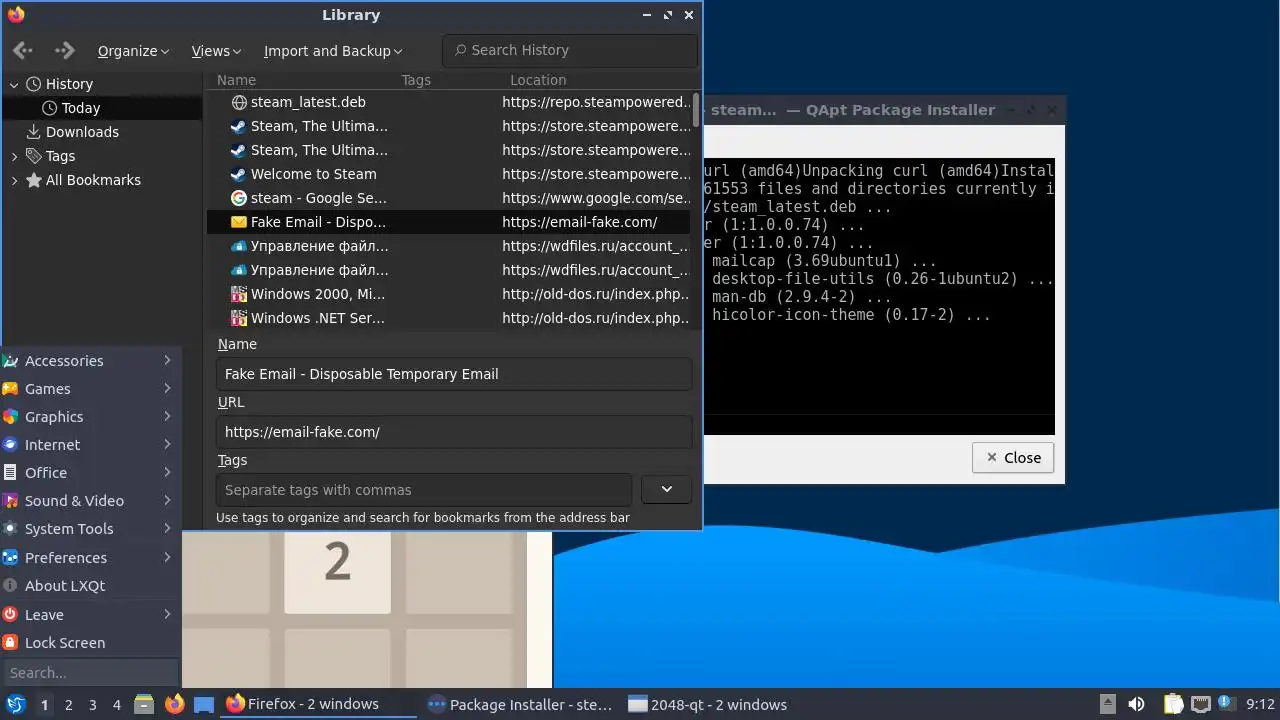Open the Games submenu

(x=90, y=389)
